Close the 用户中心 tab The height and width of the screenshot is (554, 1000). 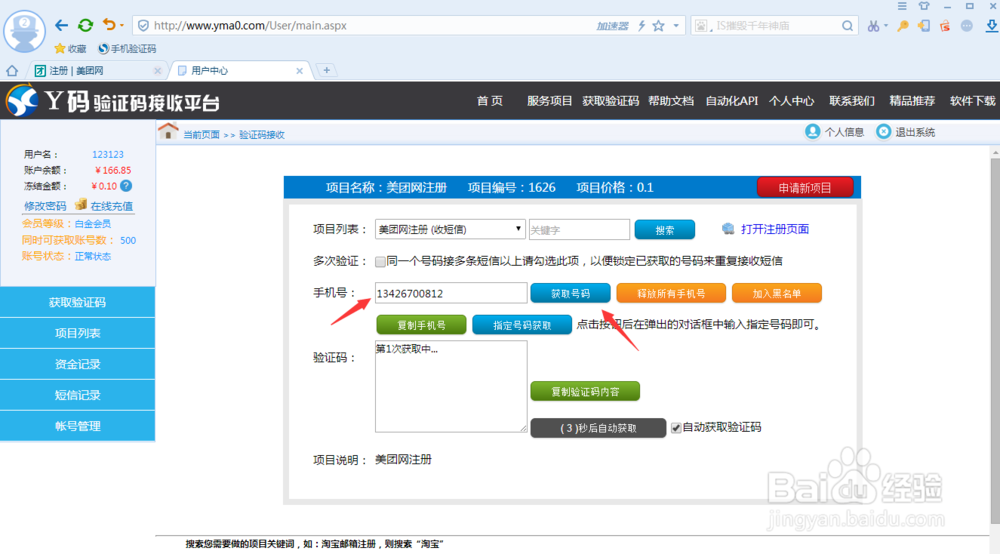[299, 71]
